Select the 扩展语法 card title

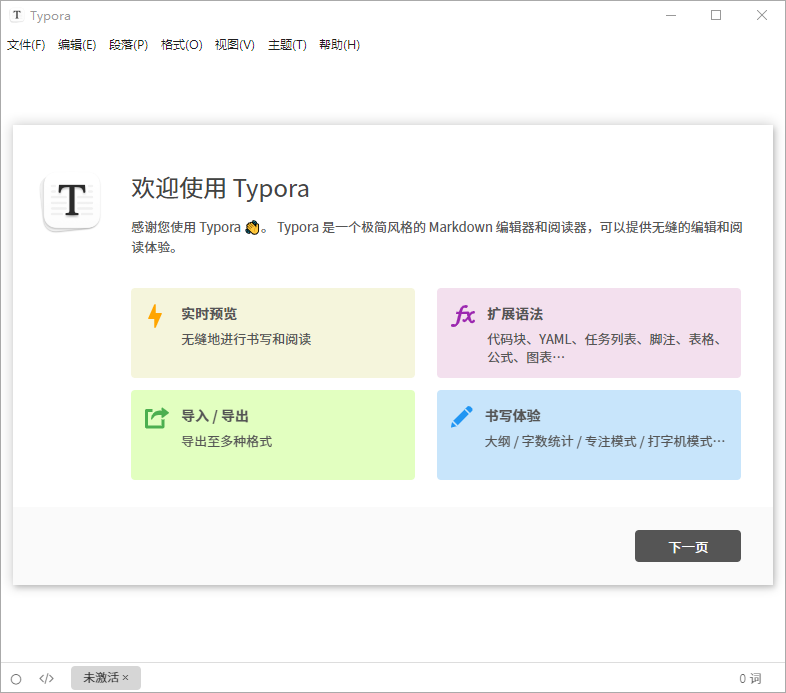click(515, 314)
